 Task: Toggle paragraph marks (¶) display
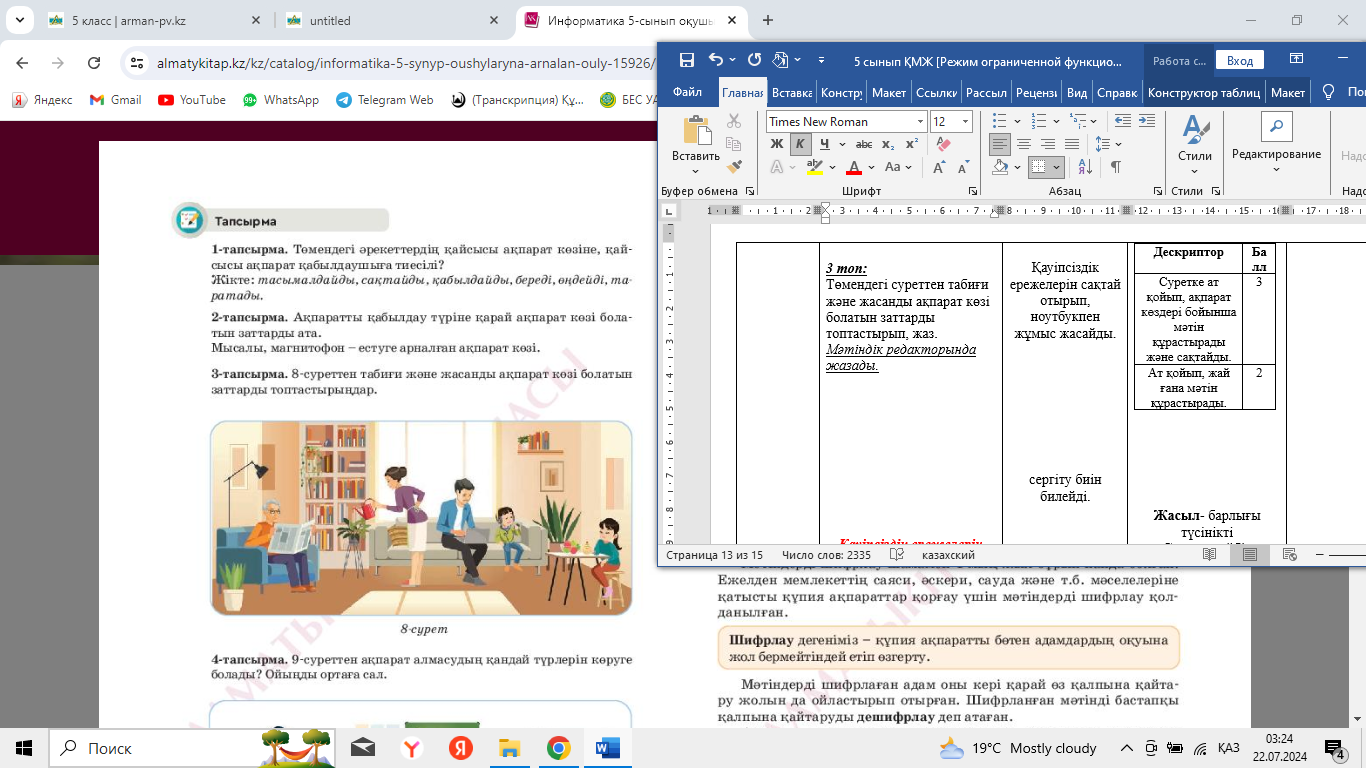[x=1115, y=167]
